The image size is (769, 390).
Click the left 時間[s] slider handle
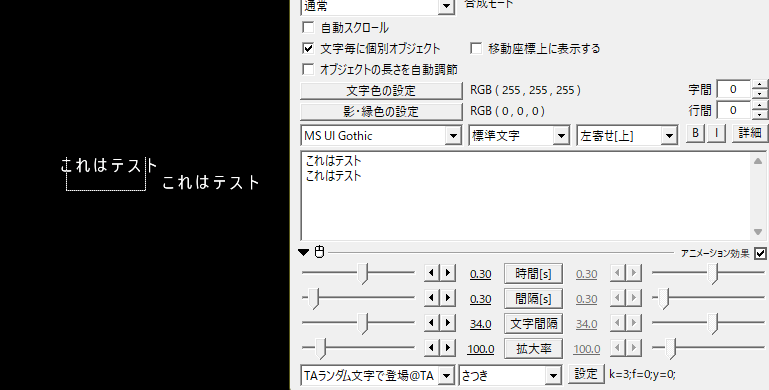point(363,273)
